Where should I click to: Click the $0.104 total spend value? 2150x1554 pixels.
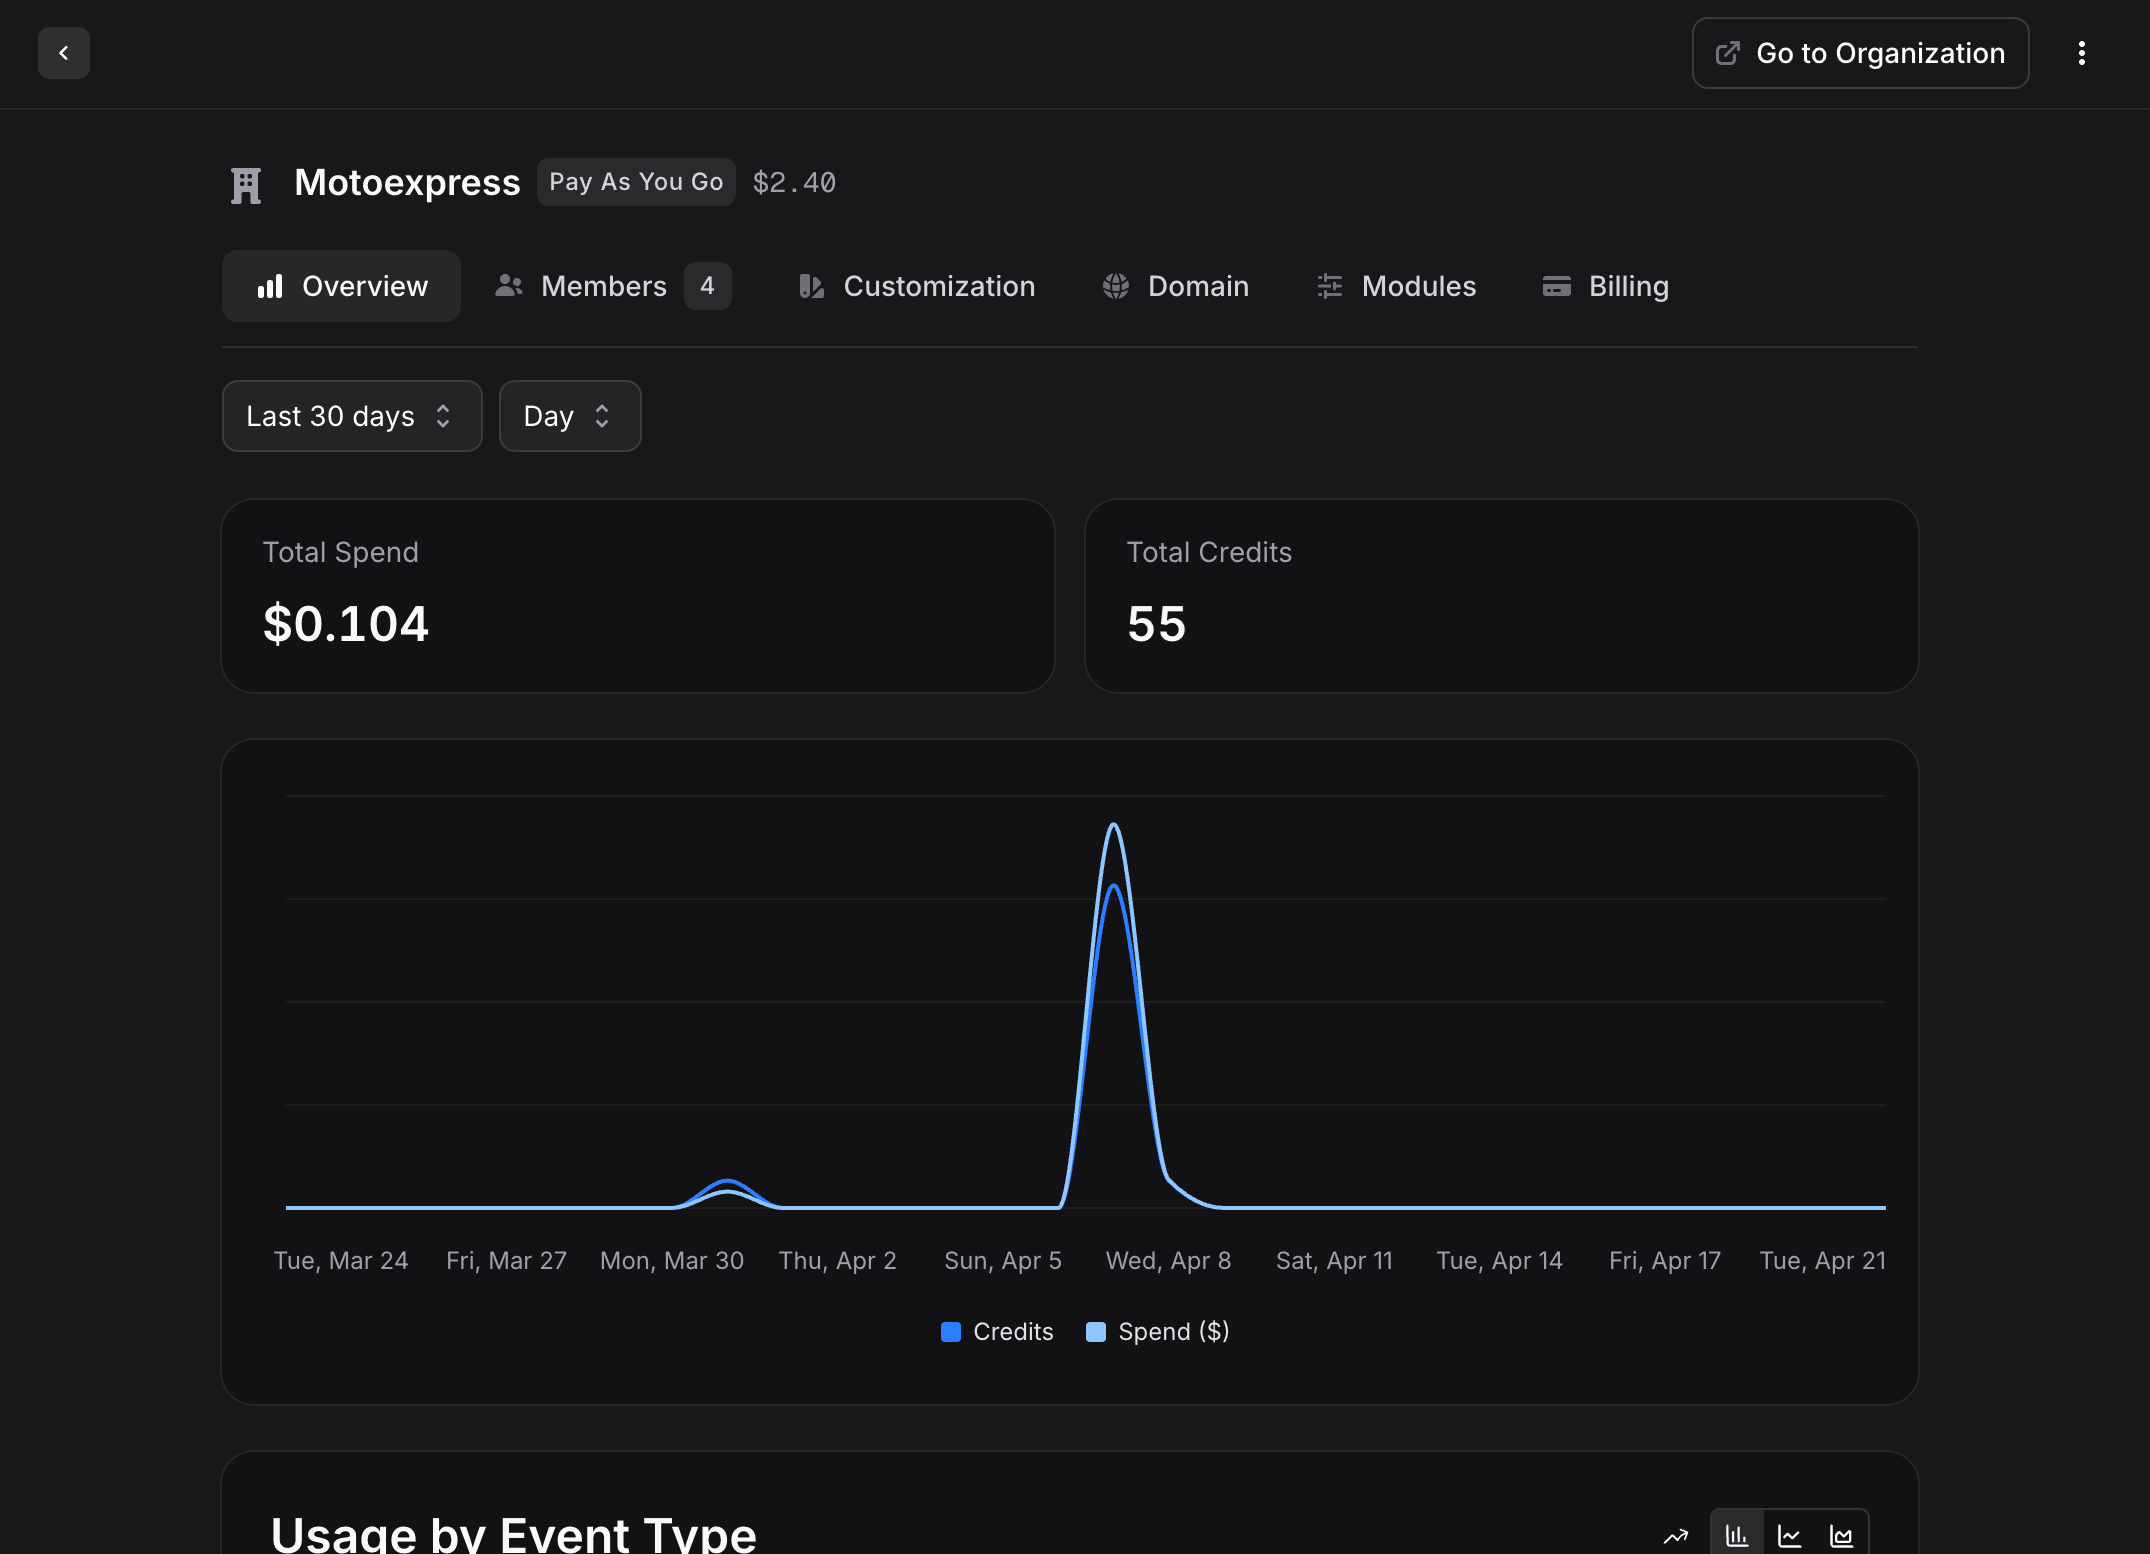pos(346,624)
